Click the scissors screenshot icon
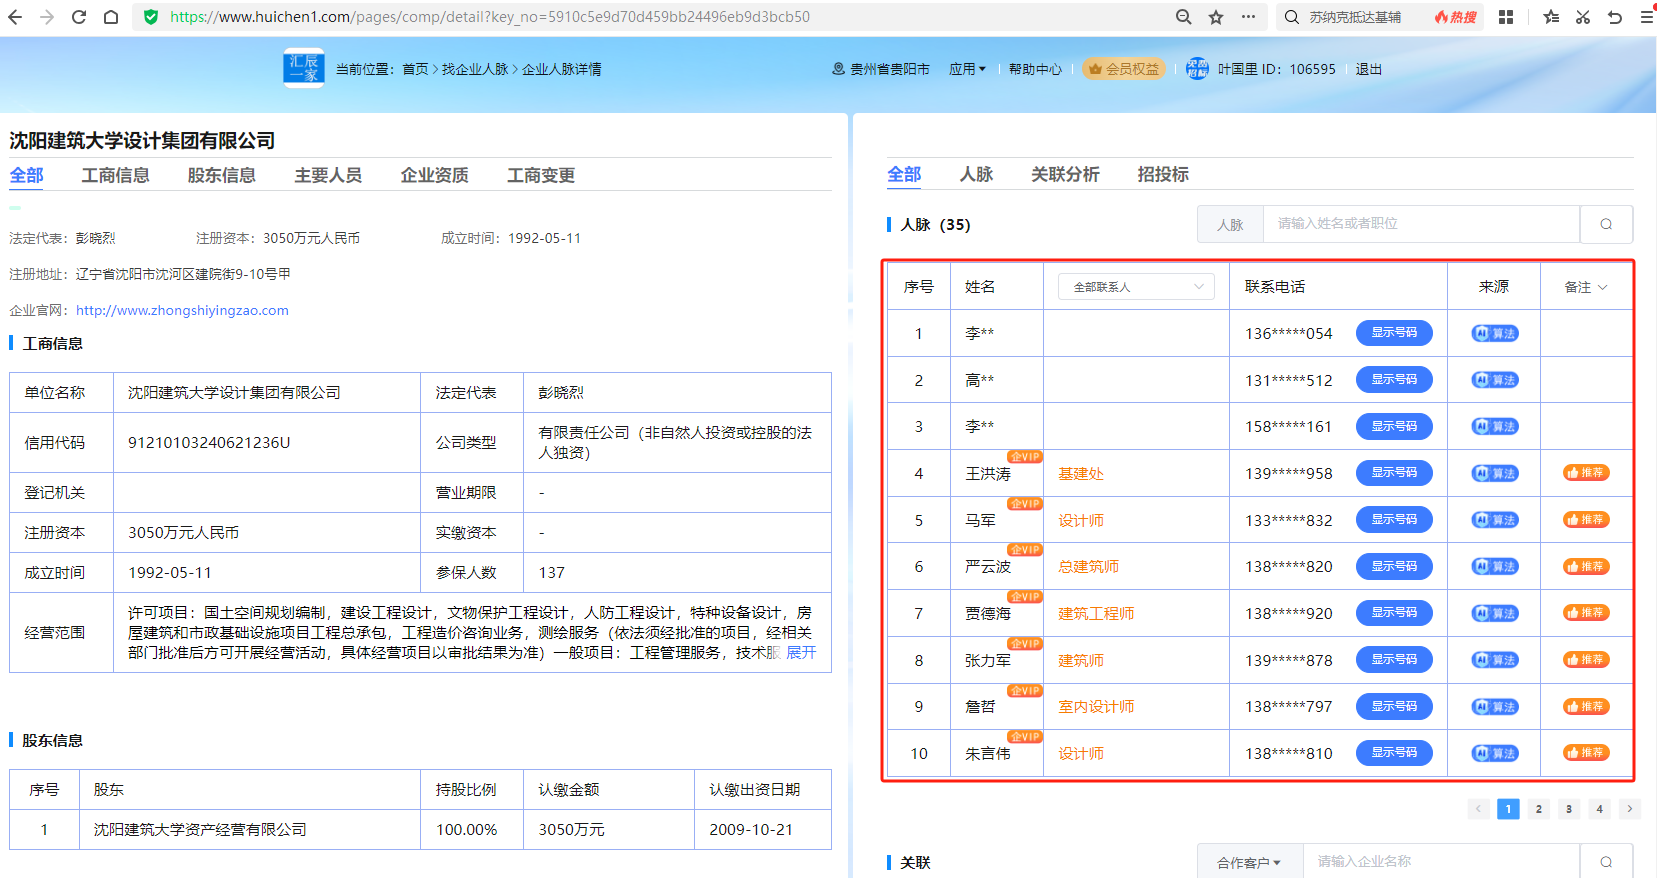This screenshot has height=878, width=1657. (x=1583, y=17)
